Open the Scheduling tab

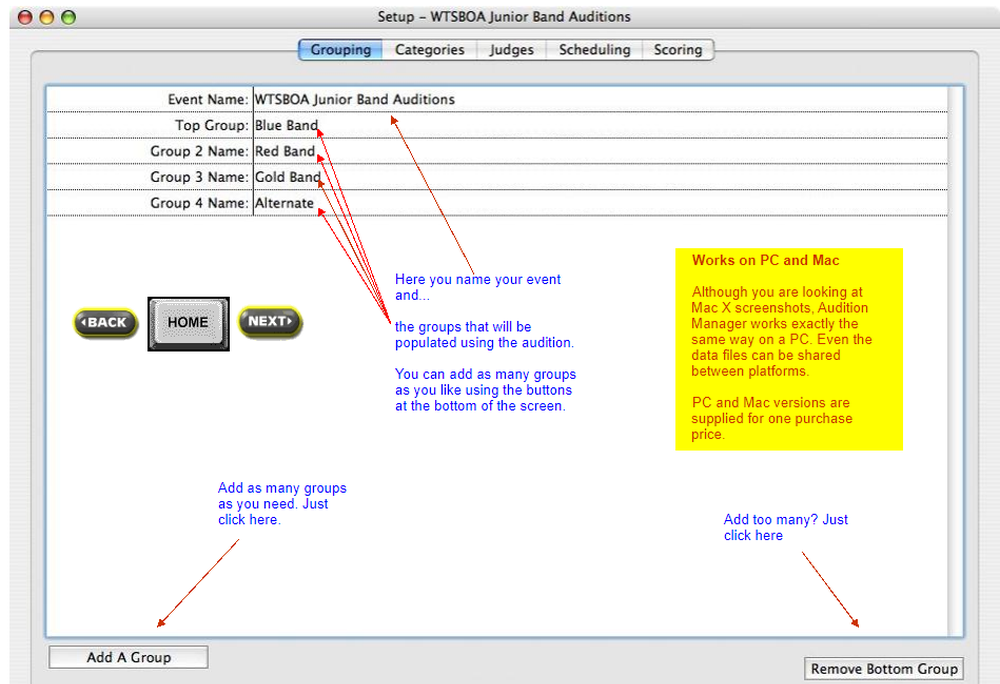point(594,49)
